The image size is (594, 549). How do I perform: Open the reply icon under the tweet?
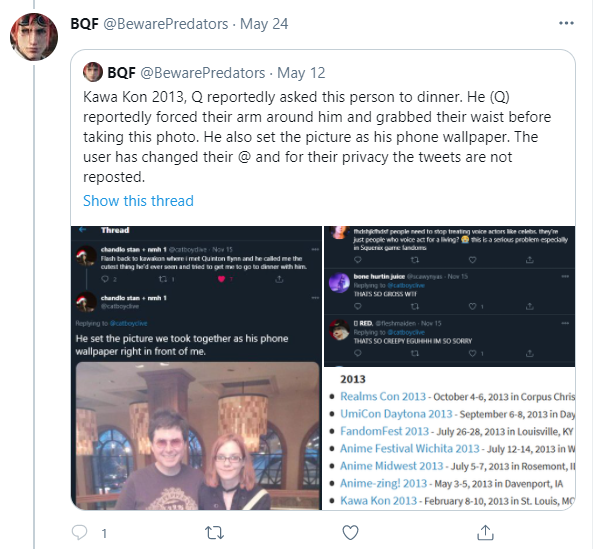(80, 532)
